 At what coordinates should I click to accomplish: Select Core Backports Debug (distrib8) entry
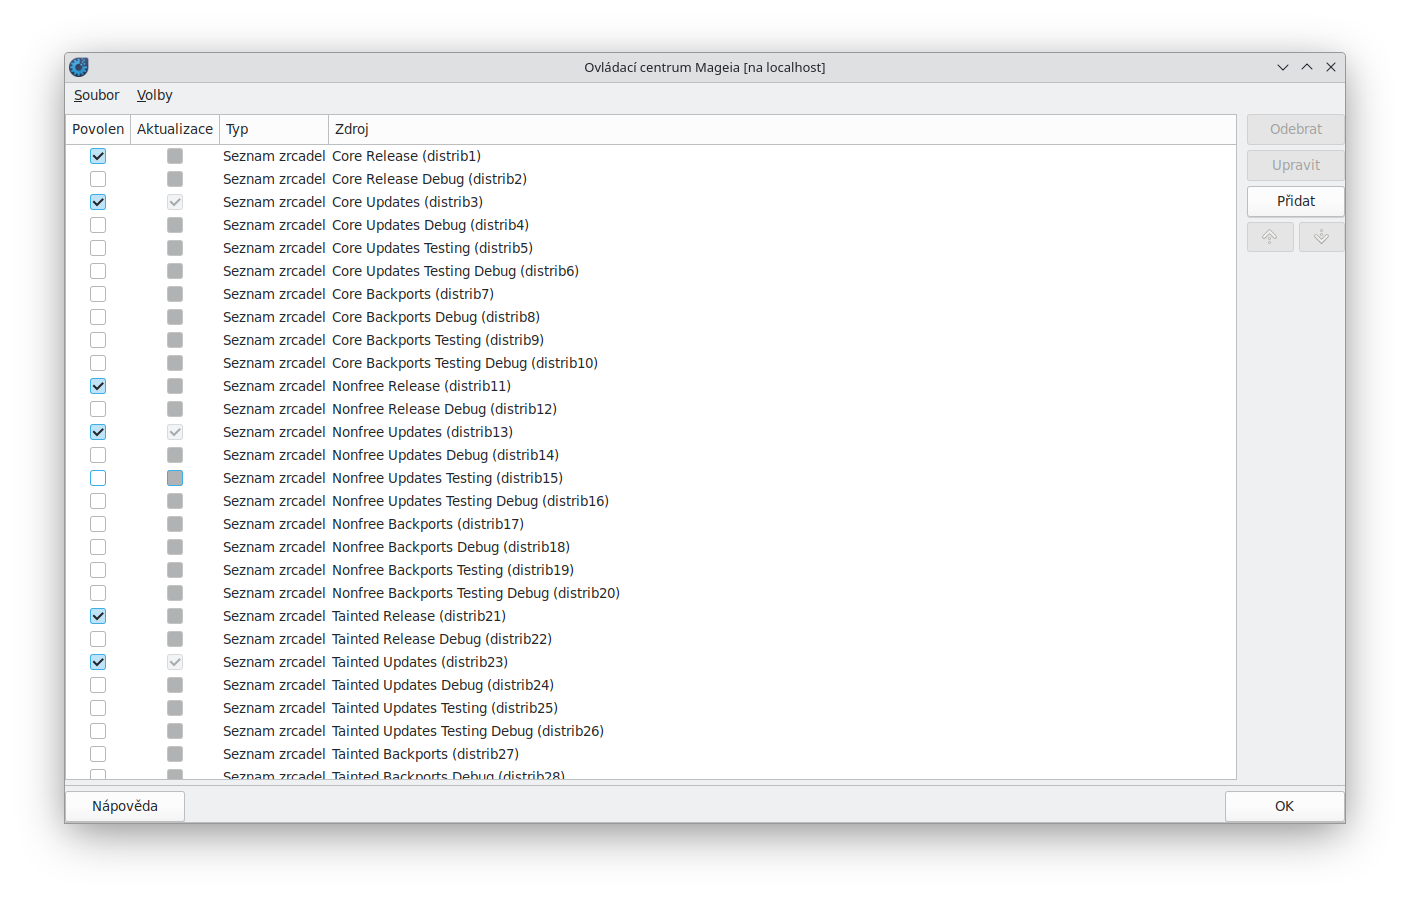(436, 317)
